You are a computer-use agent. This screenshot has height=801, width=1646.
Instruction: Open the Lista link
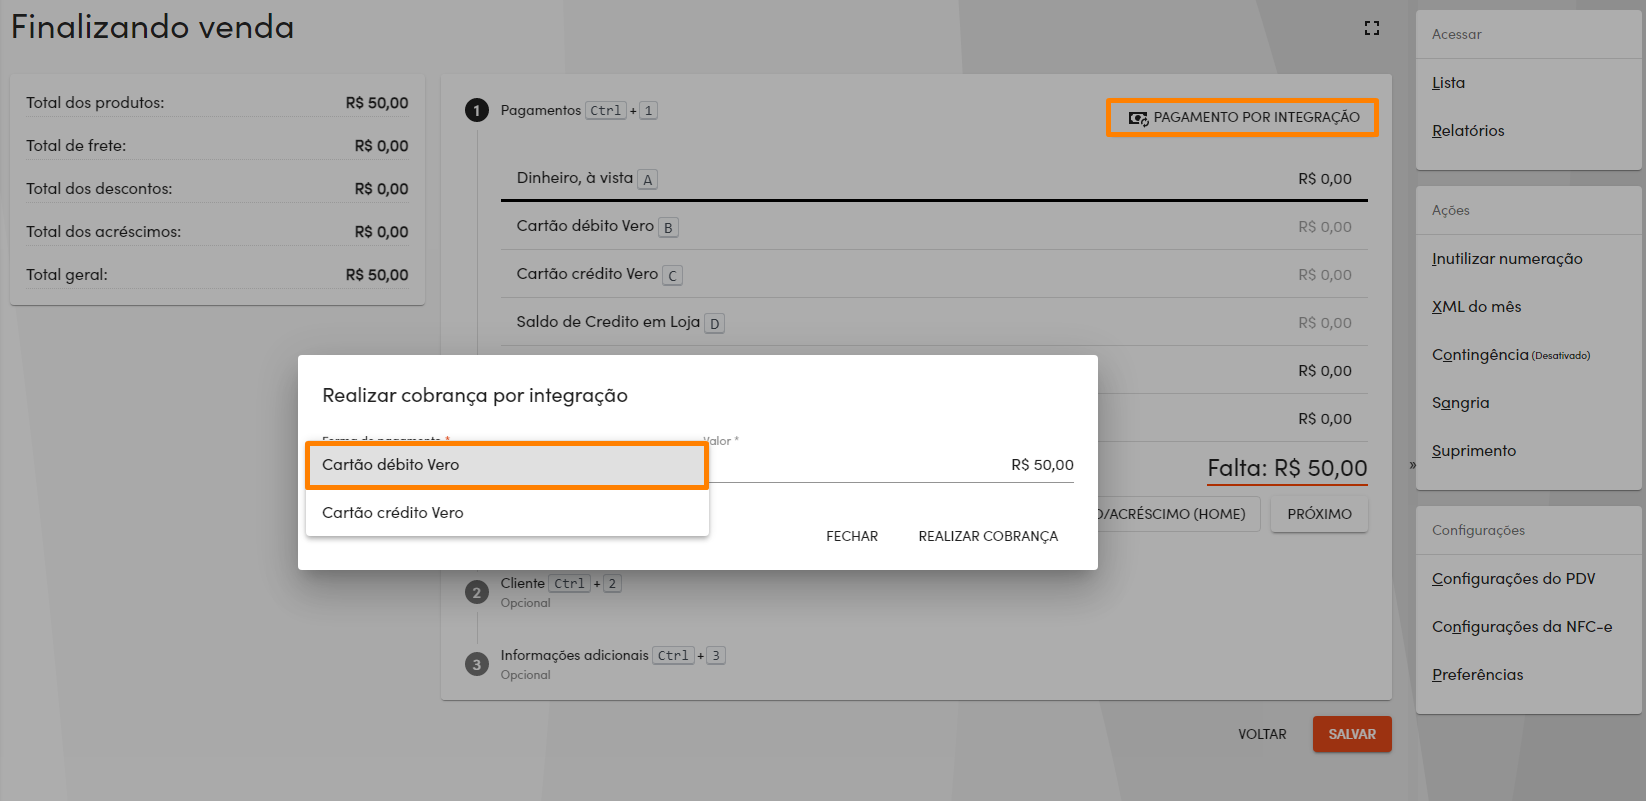pos(1448,83)
